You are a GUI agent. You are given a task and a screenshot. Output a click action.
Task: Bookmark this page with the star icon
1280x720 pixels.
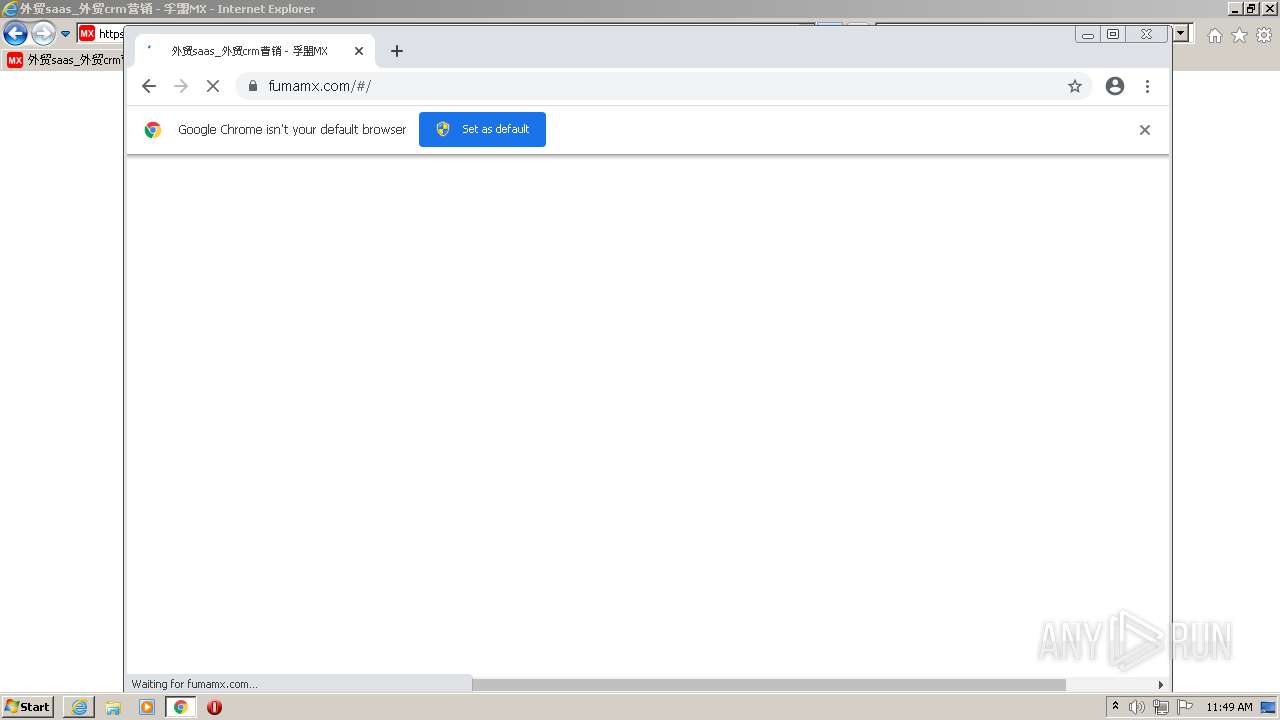click(1075, 86)
